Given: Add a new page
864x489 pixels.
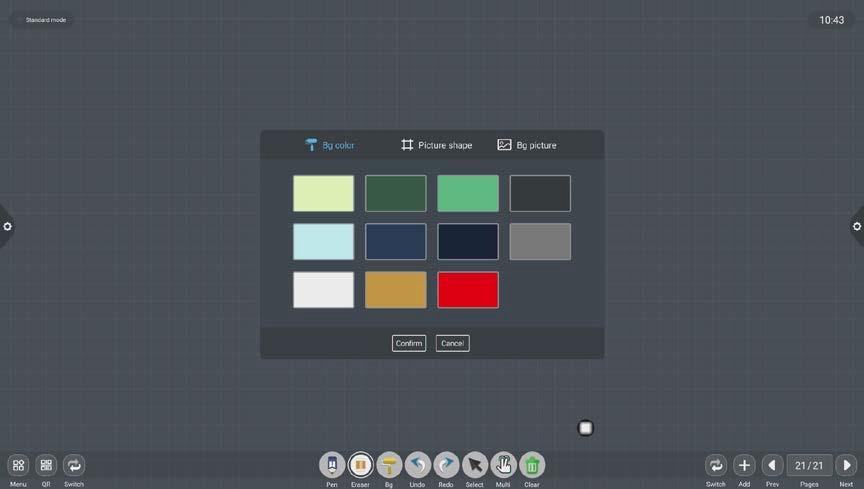Looking at the screenshot, I should [x=744, y=465].
